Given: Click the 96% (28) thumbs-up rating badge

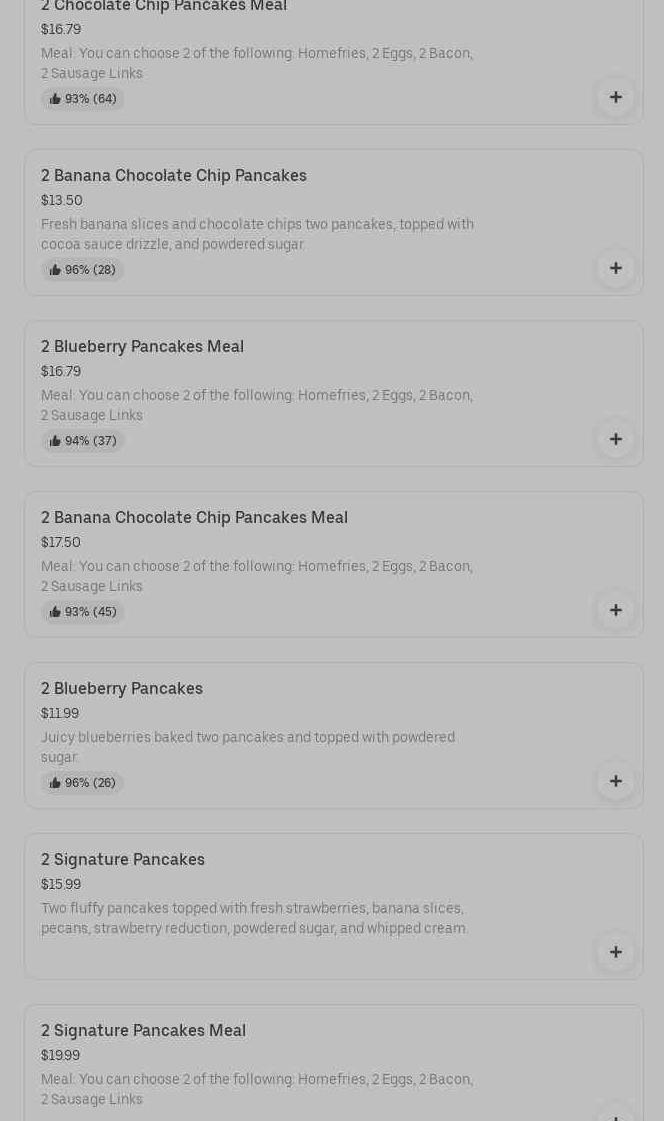Looking at the screenshot, I should click(x=83, y=270).
